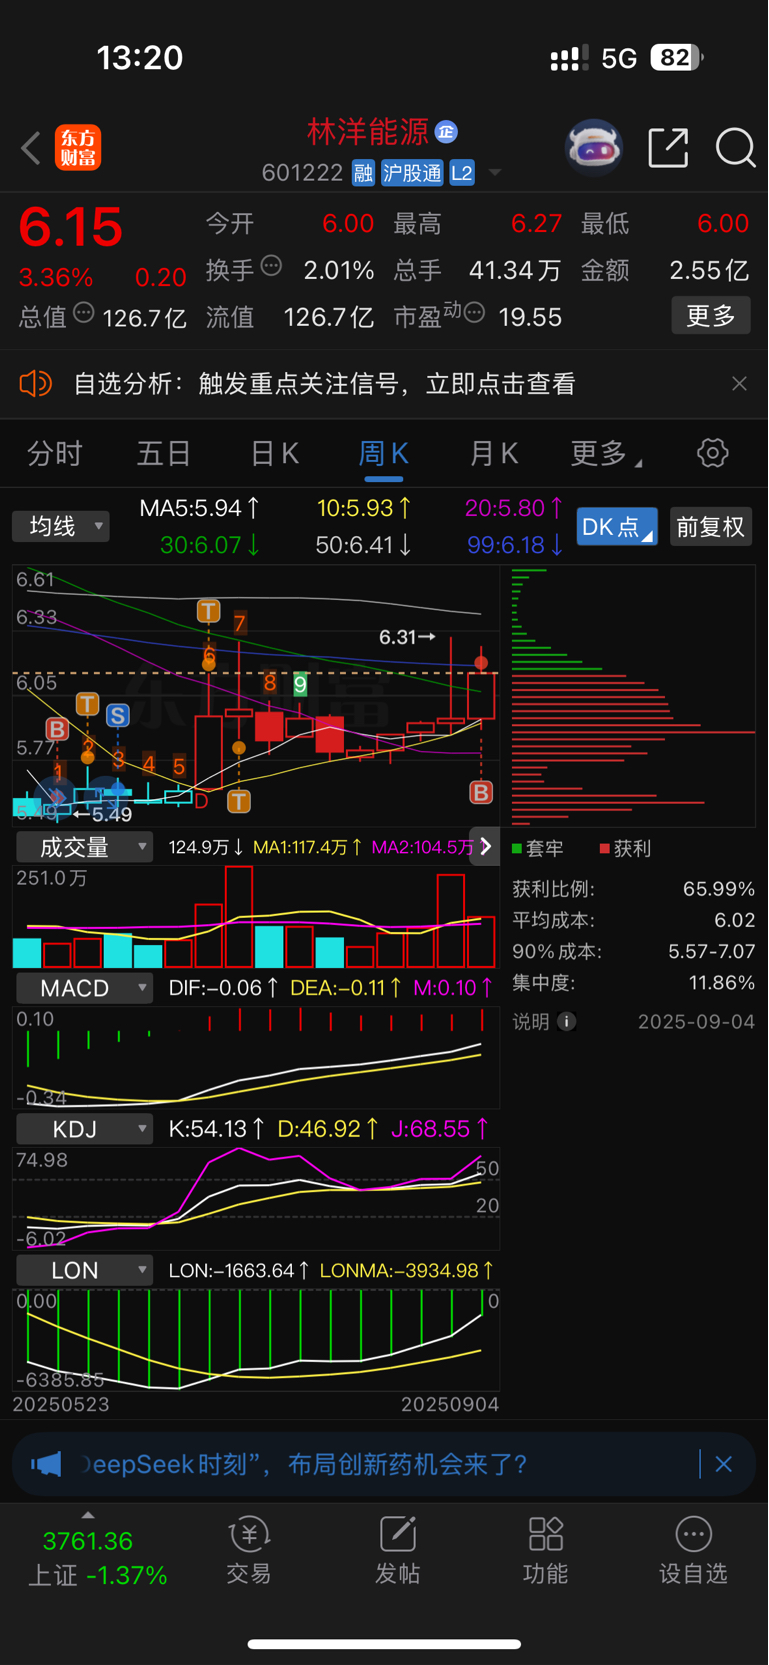Open 交易 trading from bottom bar

(249, 1551)
